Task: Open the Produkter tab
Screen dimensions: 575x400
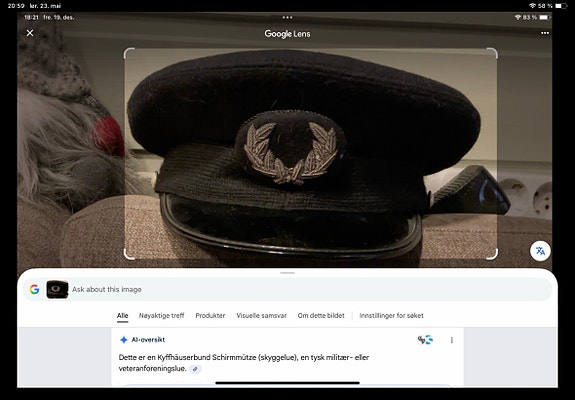Action: click(x=210, y=316)
